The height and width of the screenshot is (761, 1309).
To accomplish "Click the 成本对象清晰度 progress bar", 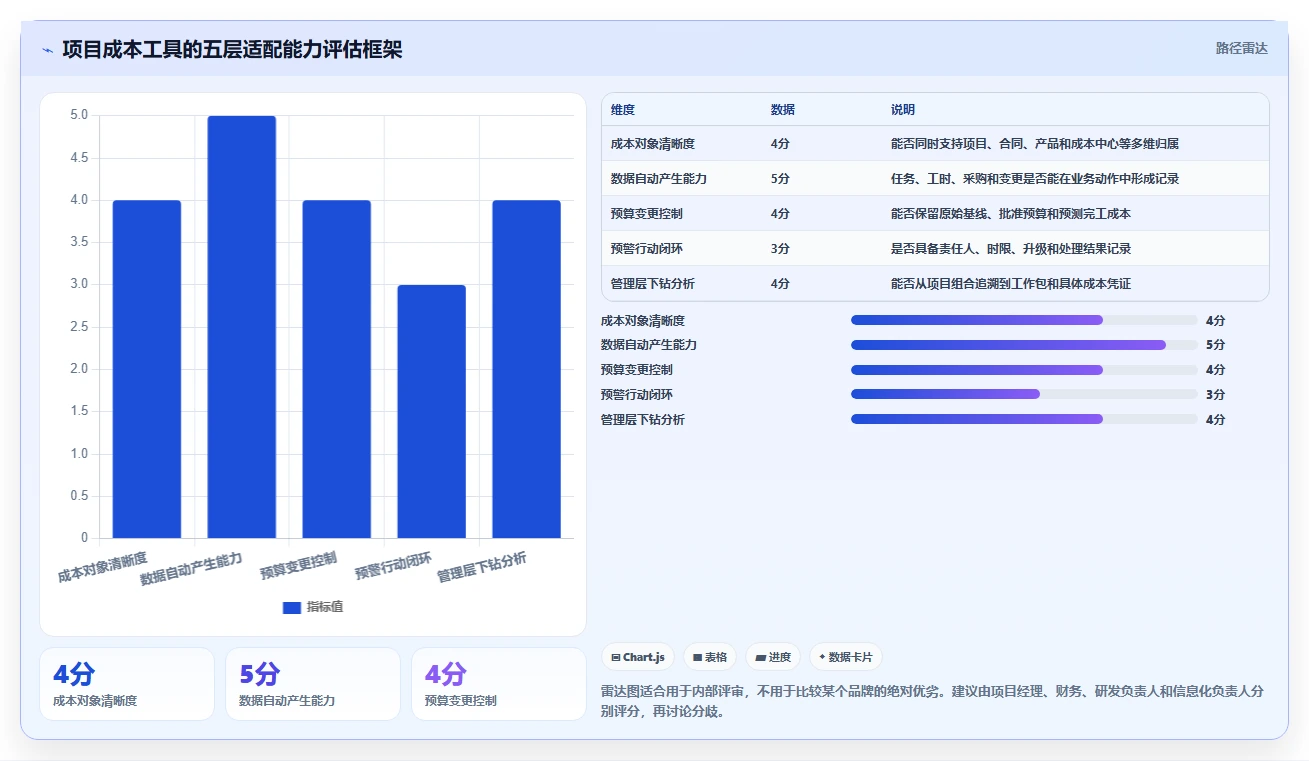I will pyautogui.click(x=1024, y=320).
